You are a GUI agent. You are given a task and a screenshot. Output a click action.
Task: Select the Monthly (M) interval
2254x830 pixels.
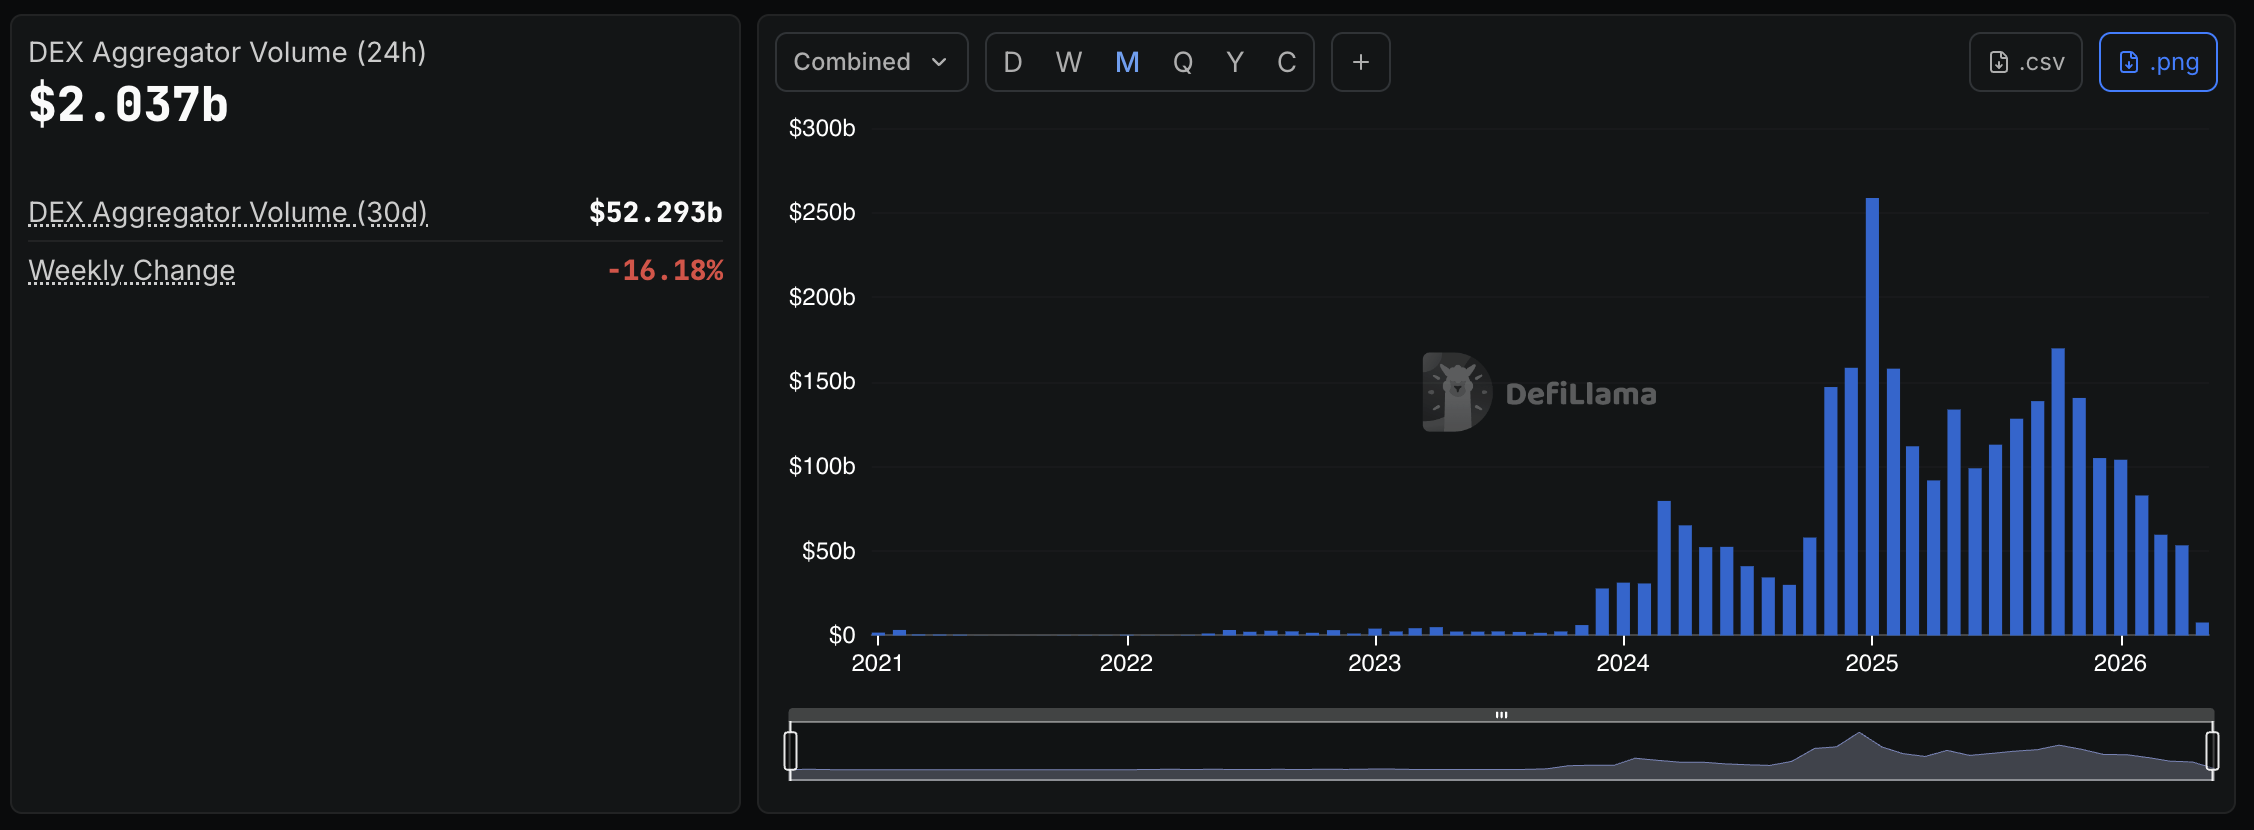click(1127, 62)
